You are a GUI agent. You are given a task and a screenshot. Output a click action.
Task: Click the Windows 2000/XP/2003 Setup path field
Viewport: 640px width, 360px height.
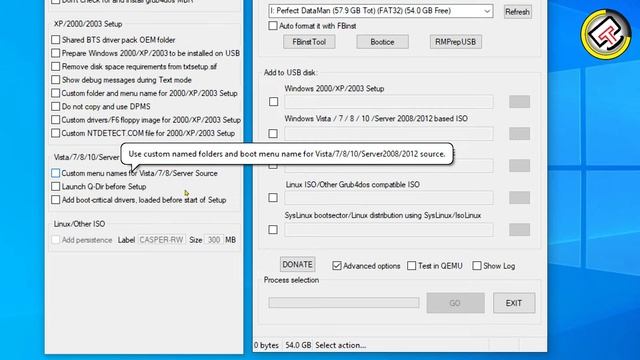pos(389,102)
